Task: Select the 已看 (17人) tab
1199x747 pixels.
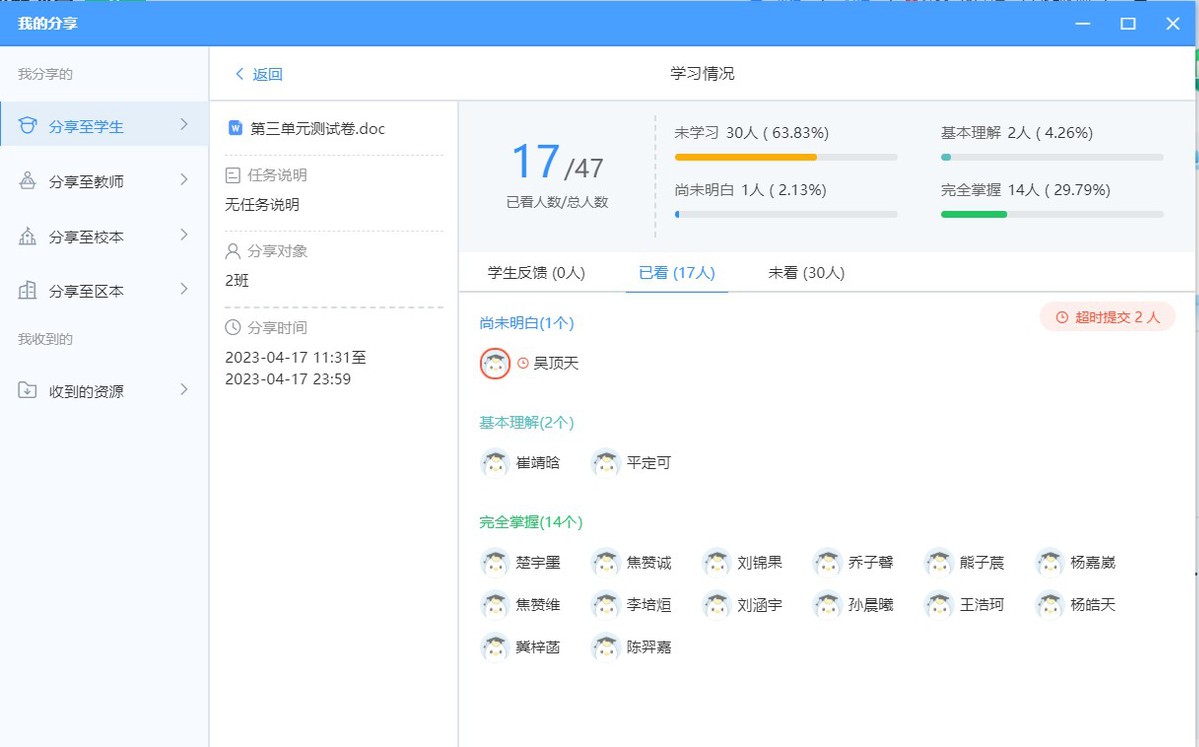Action: tap(676, 273)
